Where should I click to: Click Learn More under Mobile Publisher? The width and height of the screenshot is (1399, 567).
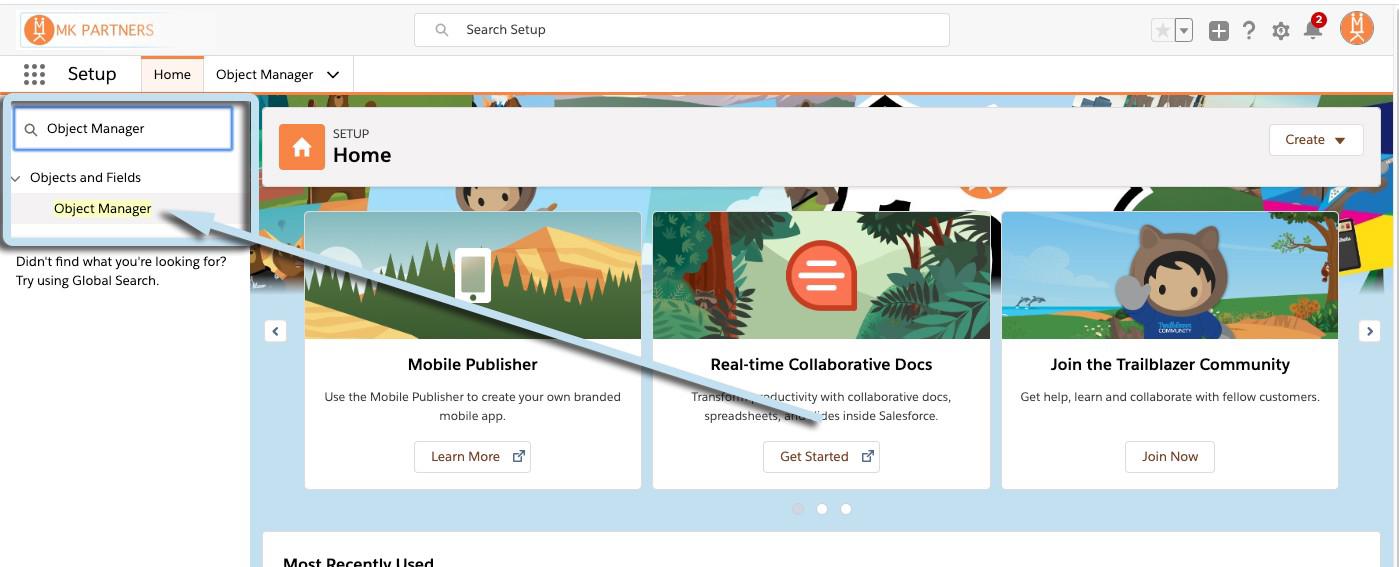click(472, 456)
